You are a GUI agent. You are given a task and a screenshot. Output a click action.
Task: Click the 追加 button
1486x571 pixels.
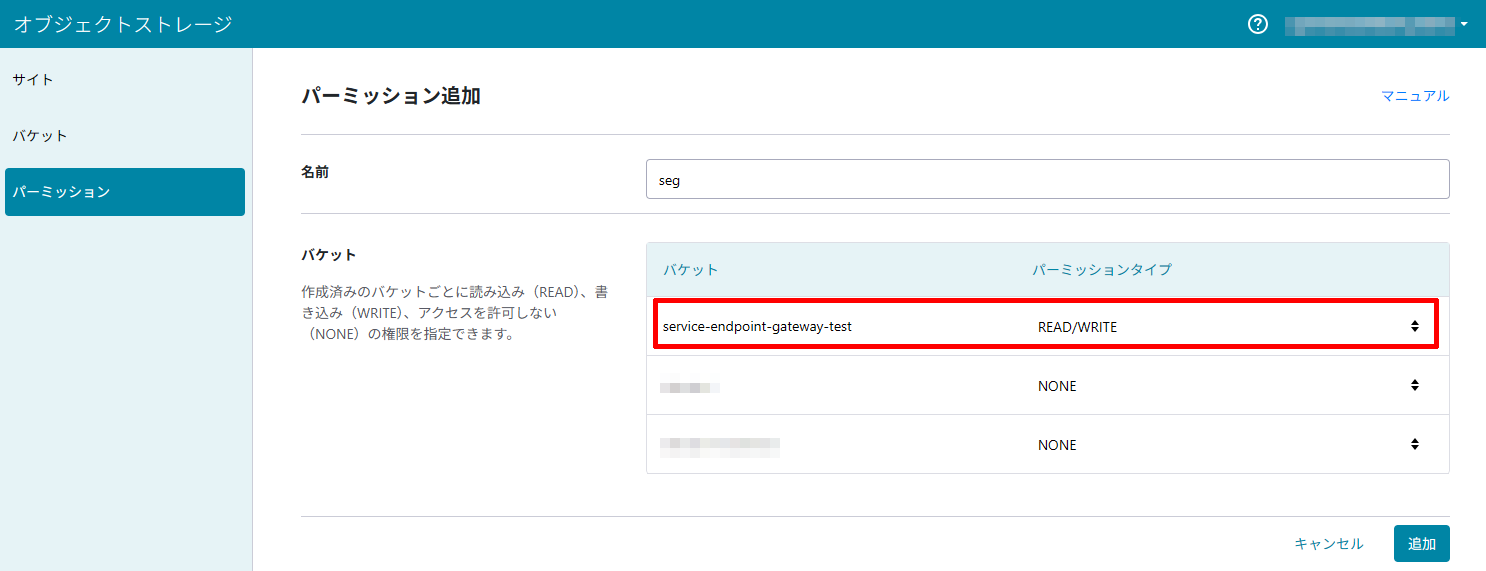pos(1421,544)
